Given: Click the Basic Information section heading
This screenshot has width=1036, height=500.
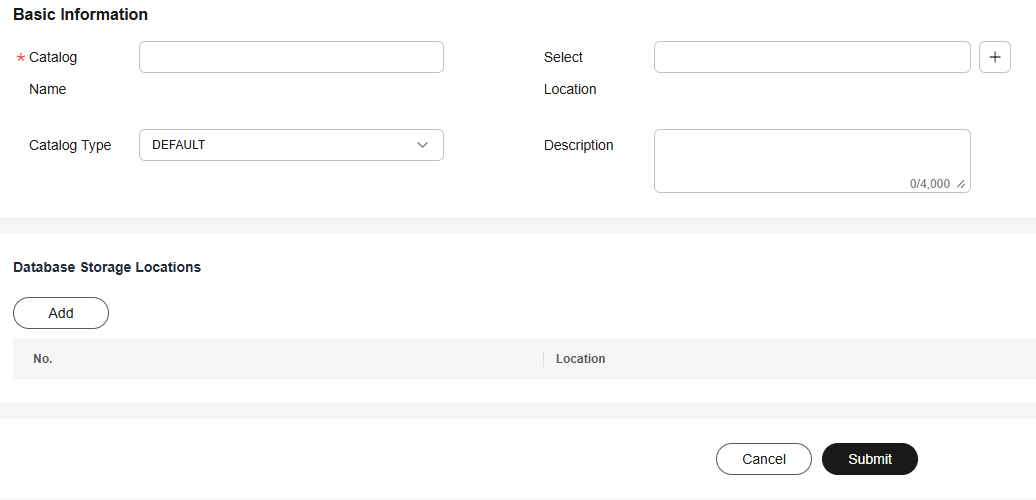Looking at the screenshot, I should (x=81, y=15).
